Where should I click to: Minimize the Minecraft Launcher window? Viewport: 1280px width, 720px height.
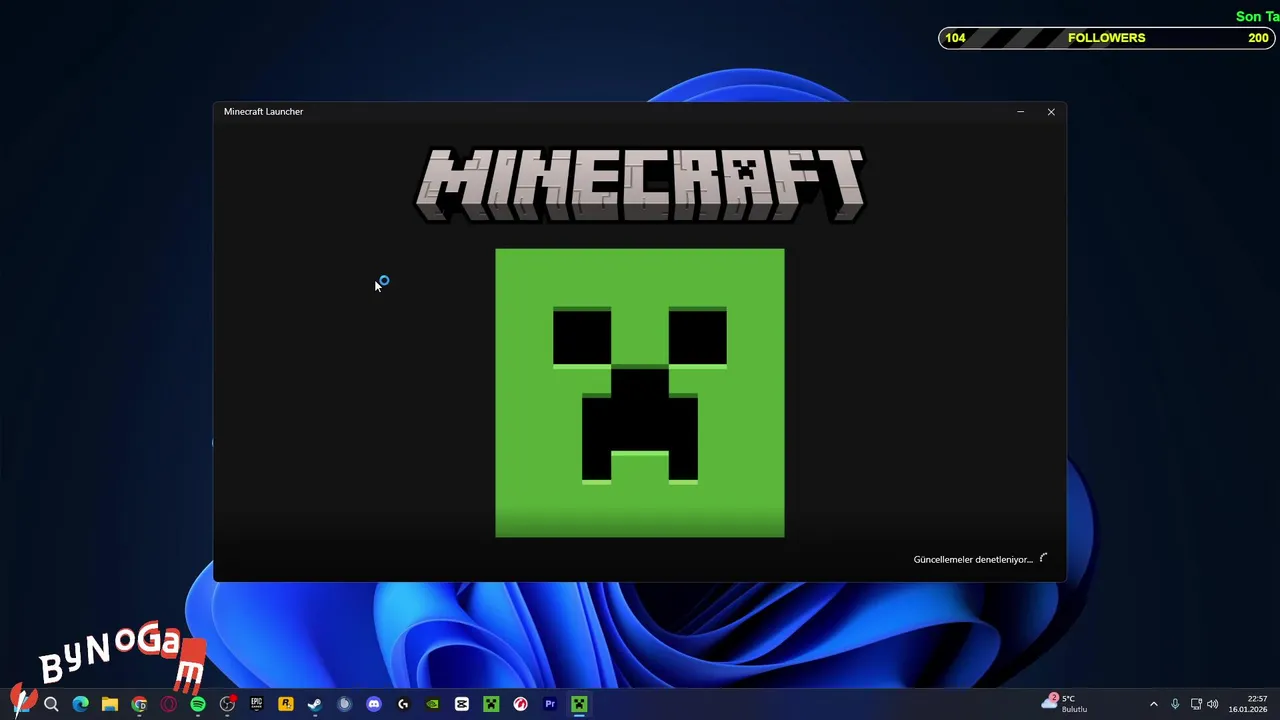1020,112
